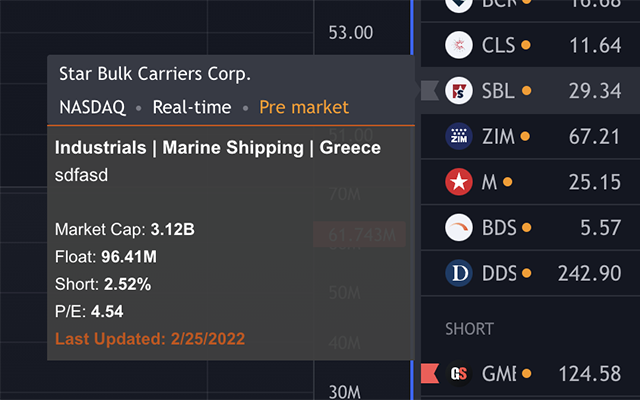Viewport: 640px width, 400px height.
Task: Click the 61.743M volume label
Action: pyautogui.click(x=359, y=235)
